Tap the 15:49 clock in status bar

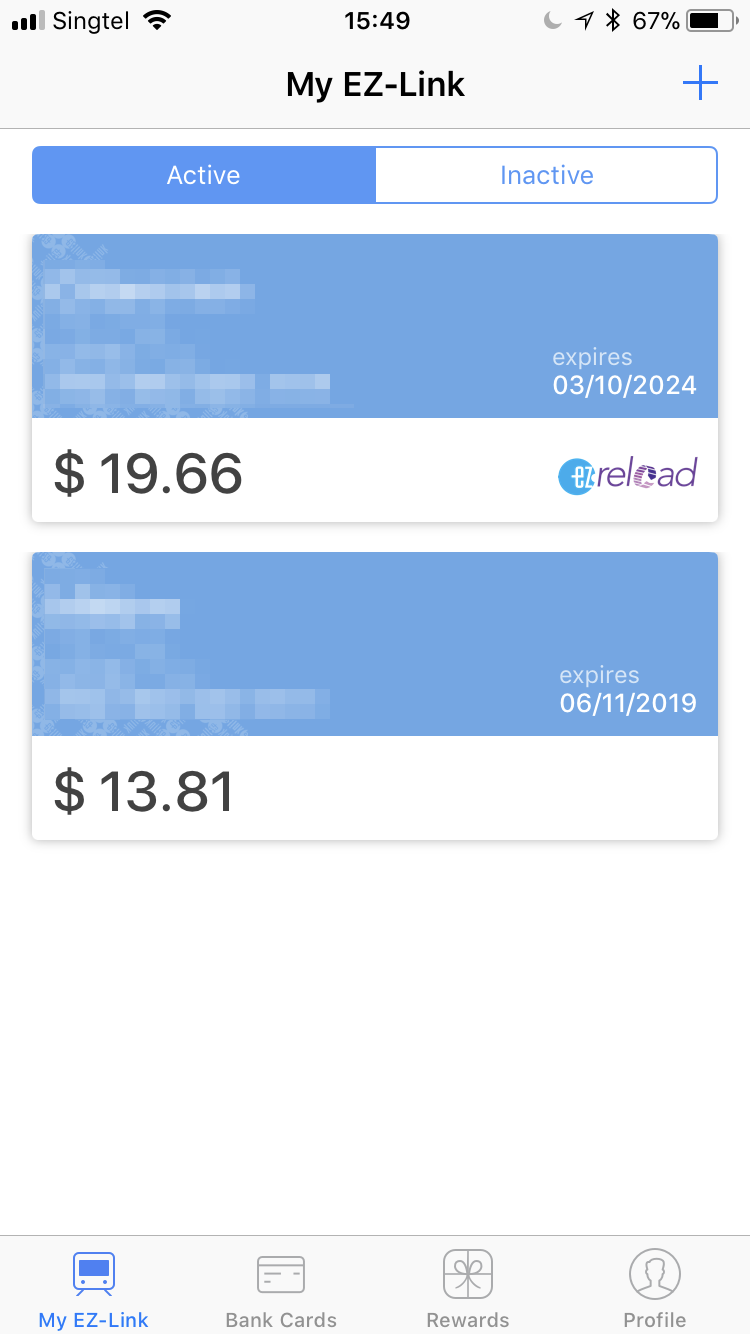point(376,20)
